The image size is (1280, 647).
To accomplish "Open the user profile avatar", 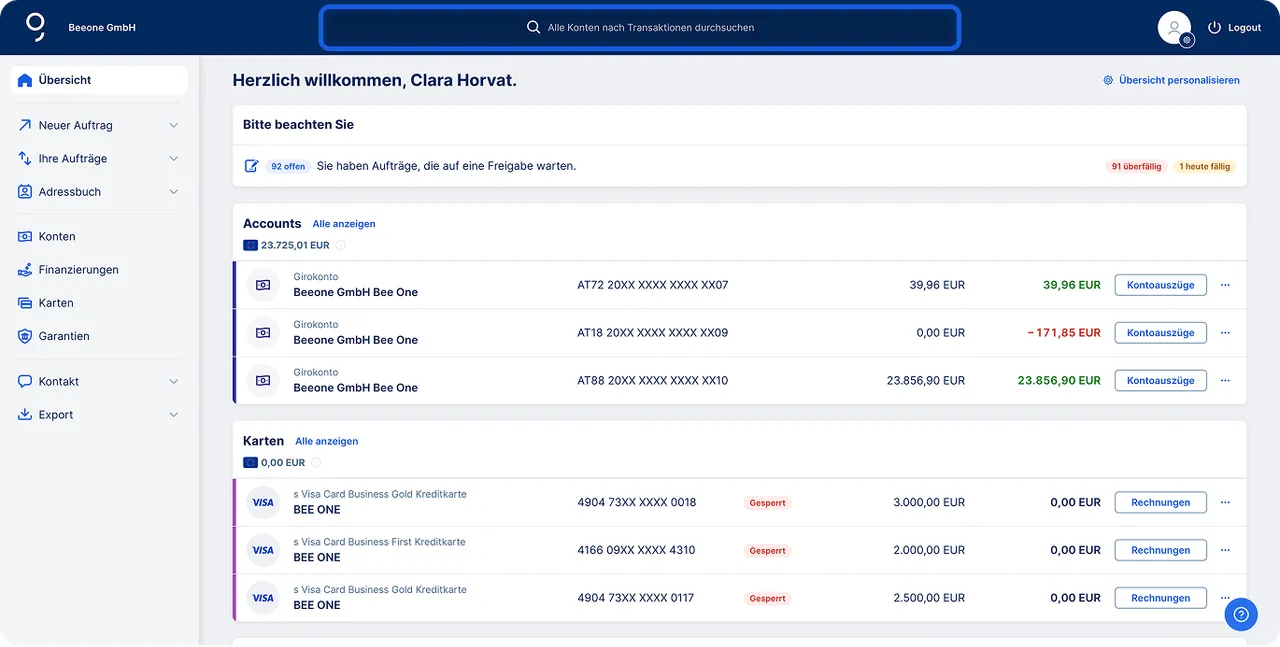I will (x=1174, y=27).
